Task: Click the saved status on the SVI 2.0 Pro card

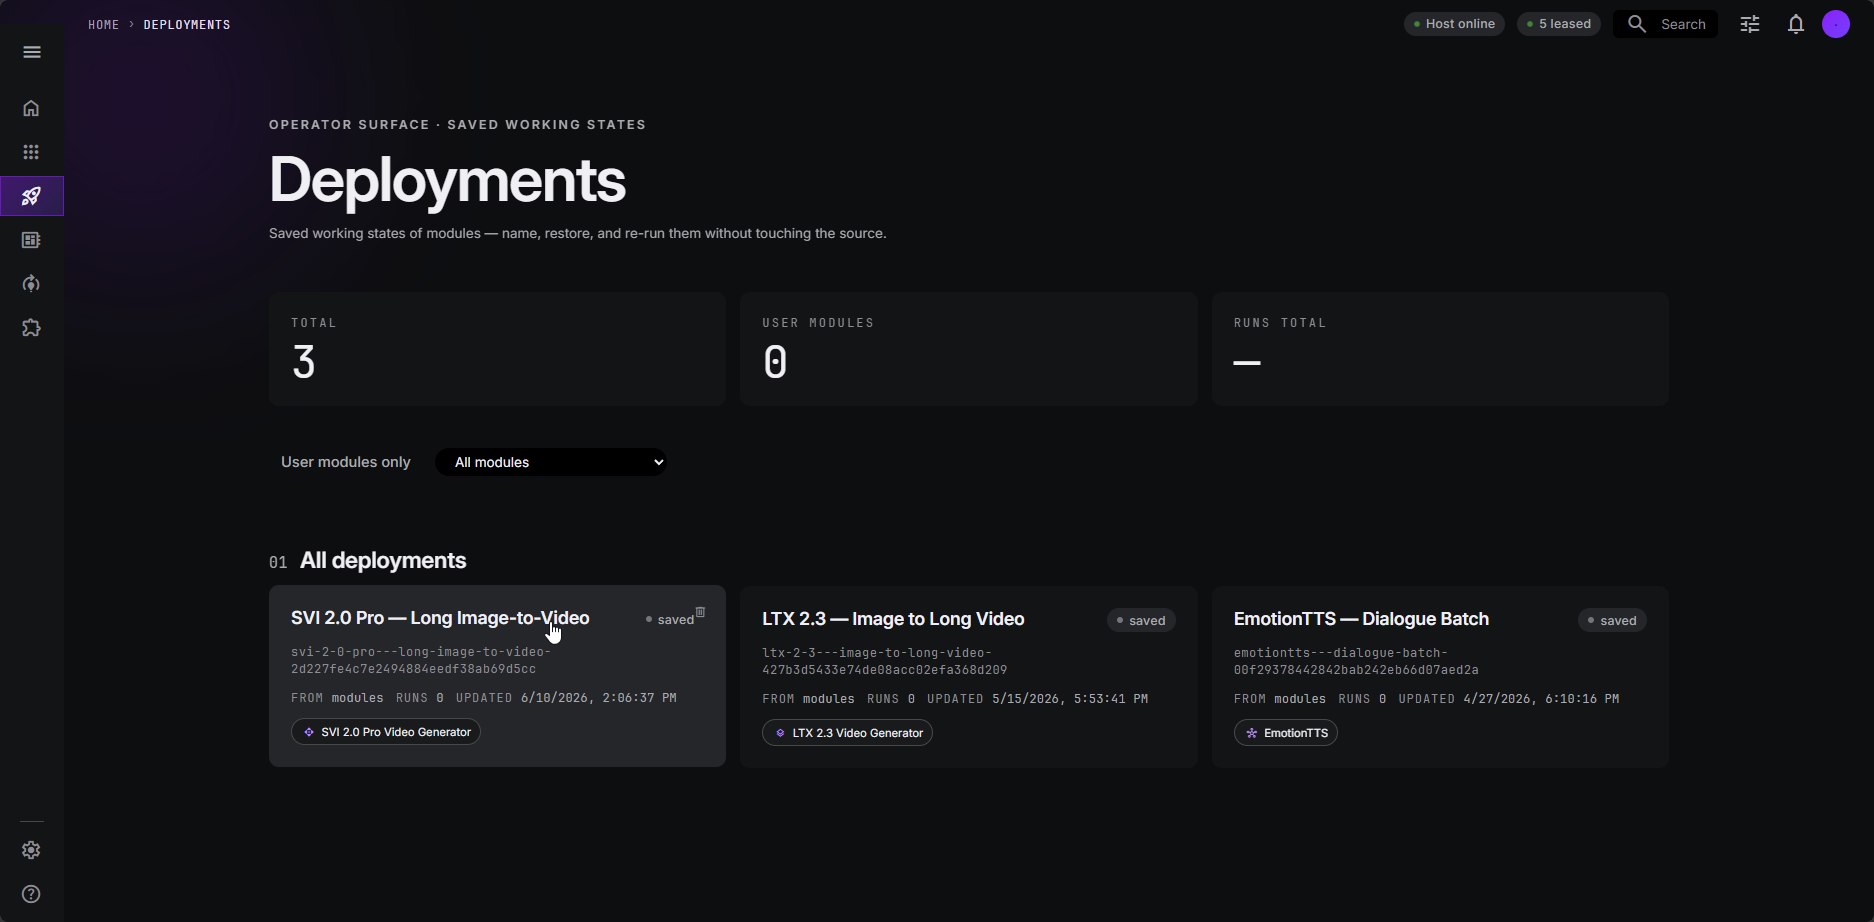Action: (669, 620)
